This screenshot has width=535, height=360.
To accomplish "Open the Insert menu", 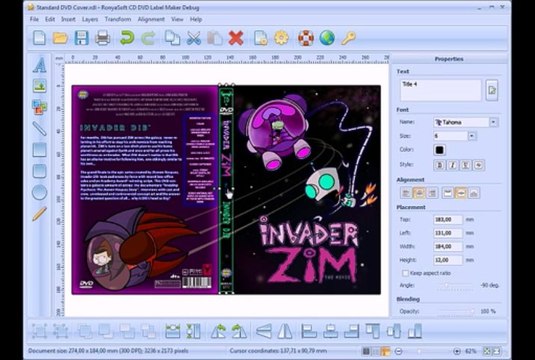I will (68, 19).
